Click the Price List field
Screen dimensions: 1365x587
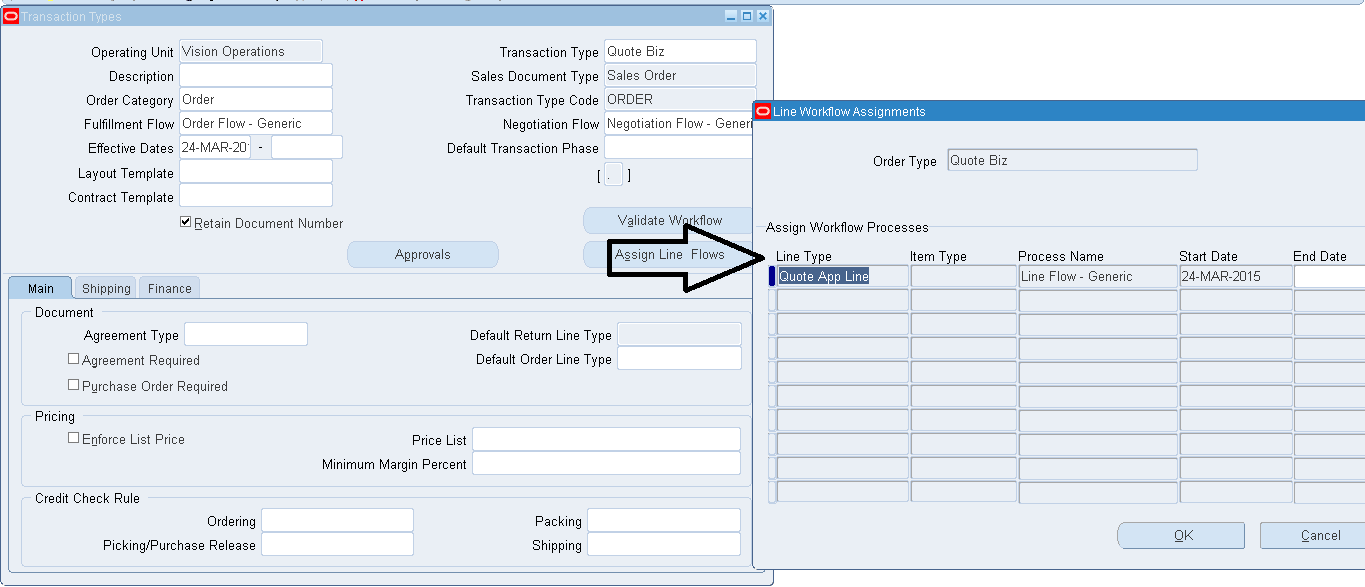pos(606,439)
